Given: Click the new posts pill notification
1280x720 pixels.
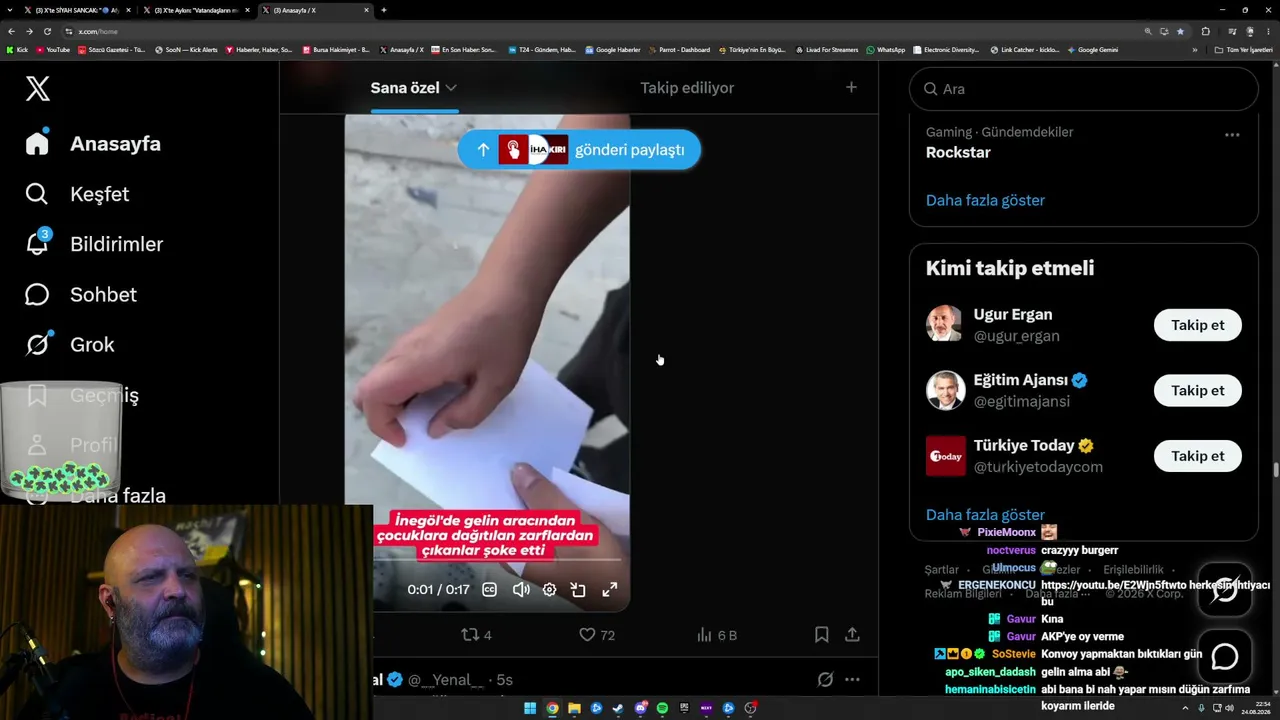Looking at the screenshot, I should tap(579, 150).
